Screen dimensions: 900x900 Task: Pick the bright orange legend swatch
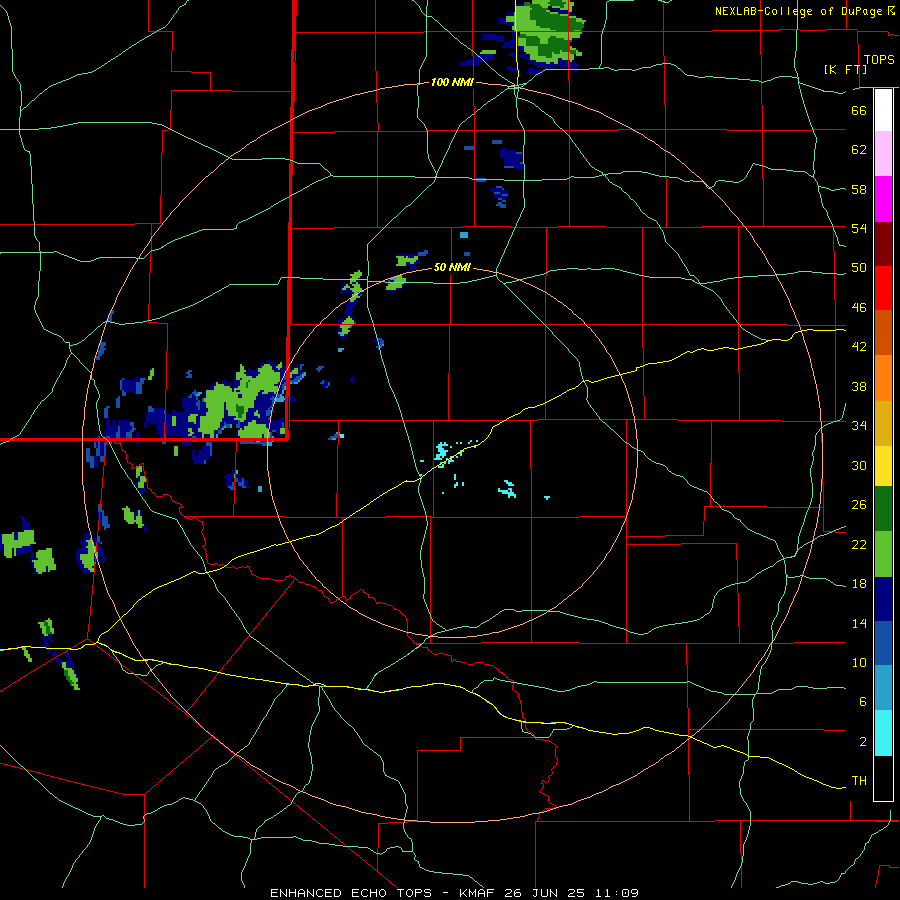tap(883, 378)
